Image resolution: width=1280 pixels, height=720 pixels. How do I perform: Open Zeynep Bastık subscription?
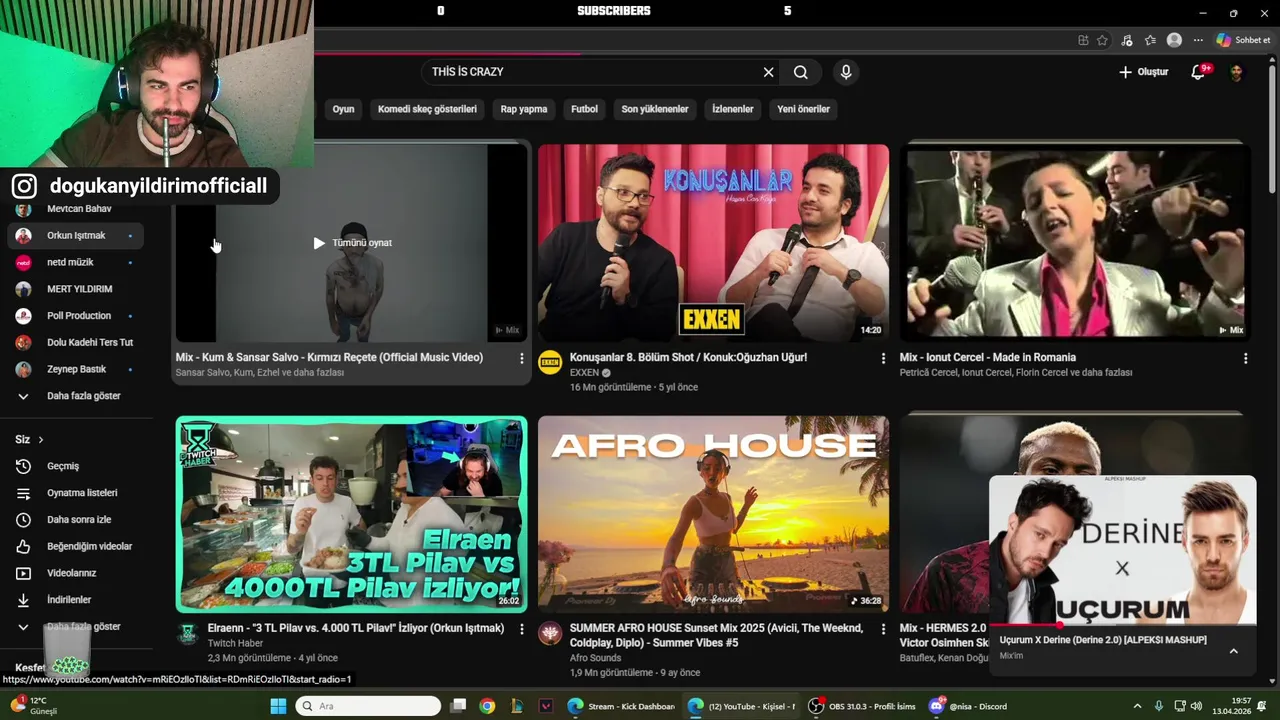tap(76, 369)
